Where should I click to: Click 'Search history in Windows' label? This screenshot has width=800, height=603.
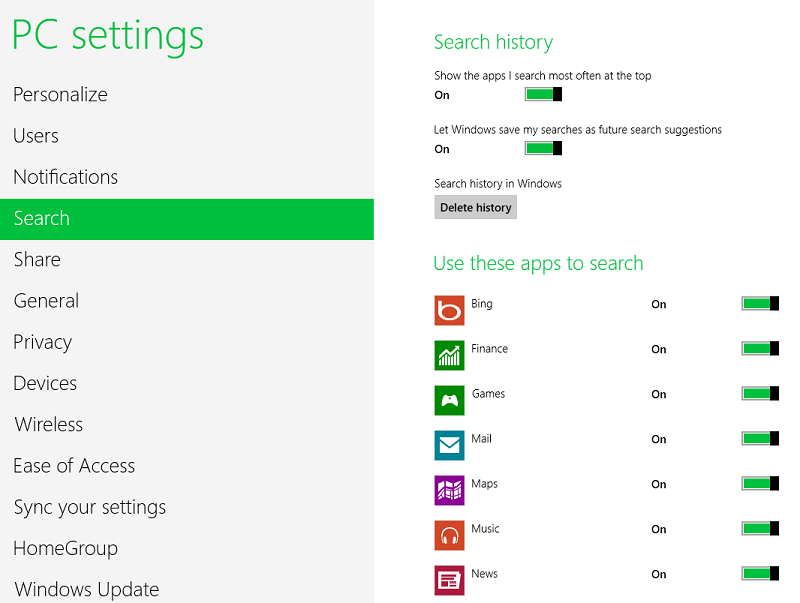click(498, 184)
